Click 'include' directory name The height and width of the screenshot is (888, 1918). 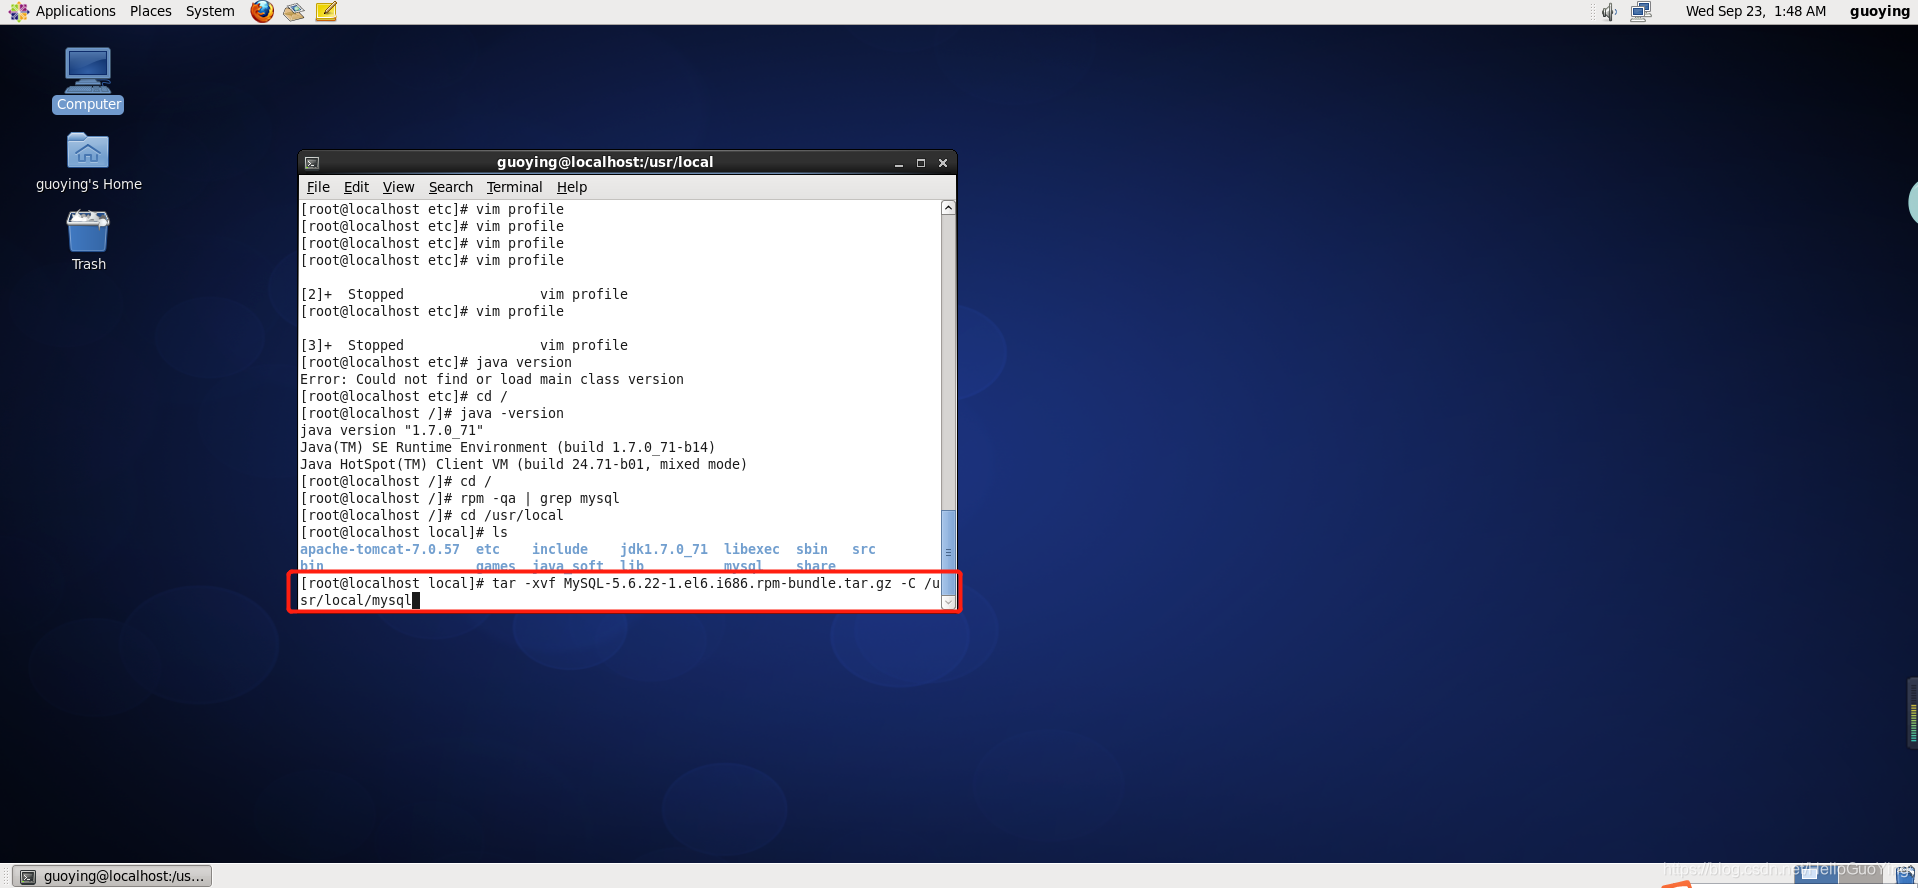tap(560, 549)
